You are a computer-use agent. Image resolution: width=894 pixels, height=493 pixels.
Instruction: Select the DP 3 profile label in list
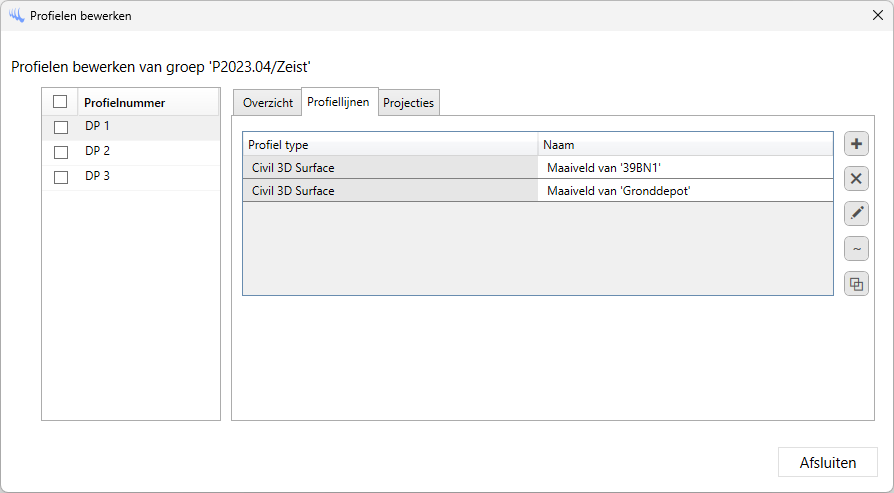98,177
